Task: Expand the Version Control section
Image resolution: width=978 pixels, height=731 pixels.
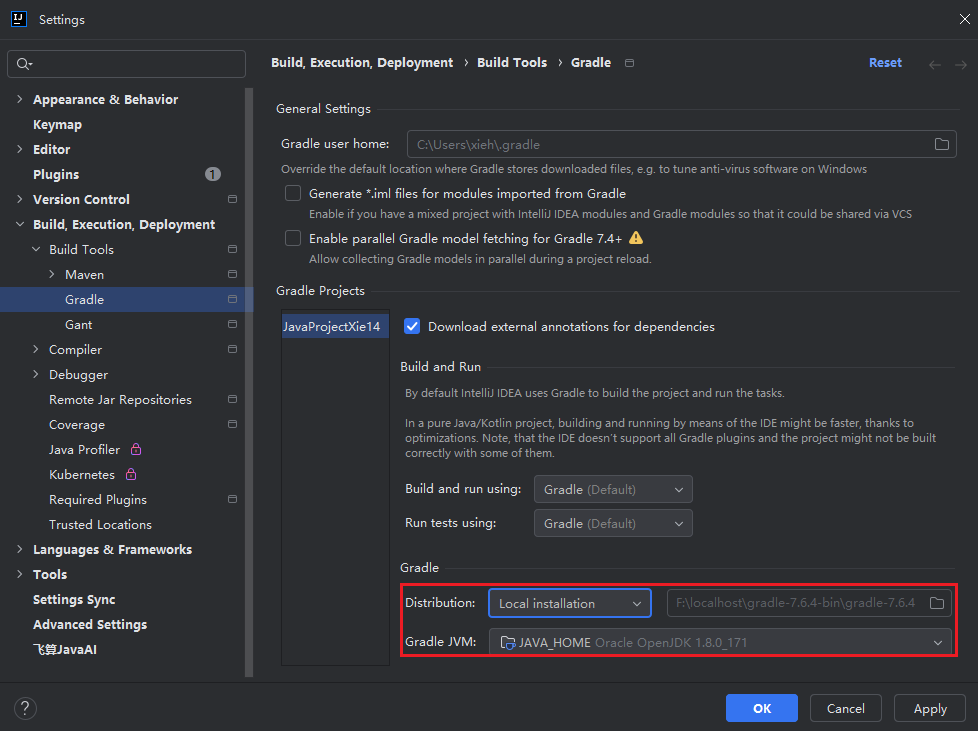Action: [x=19, y=199]
